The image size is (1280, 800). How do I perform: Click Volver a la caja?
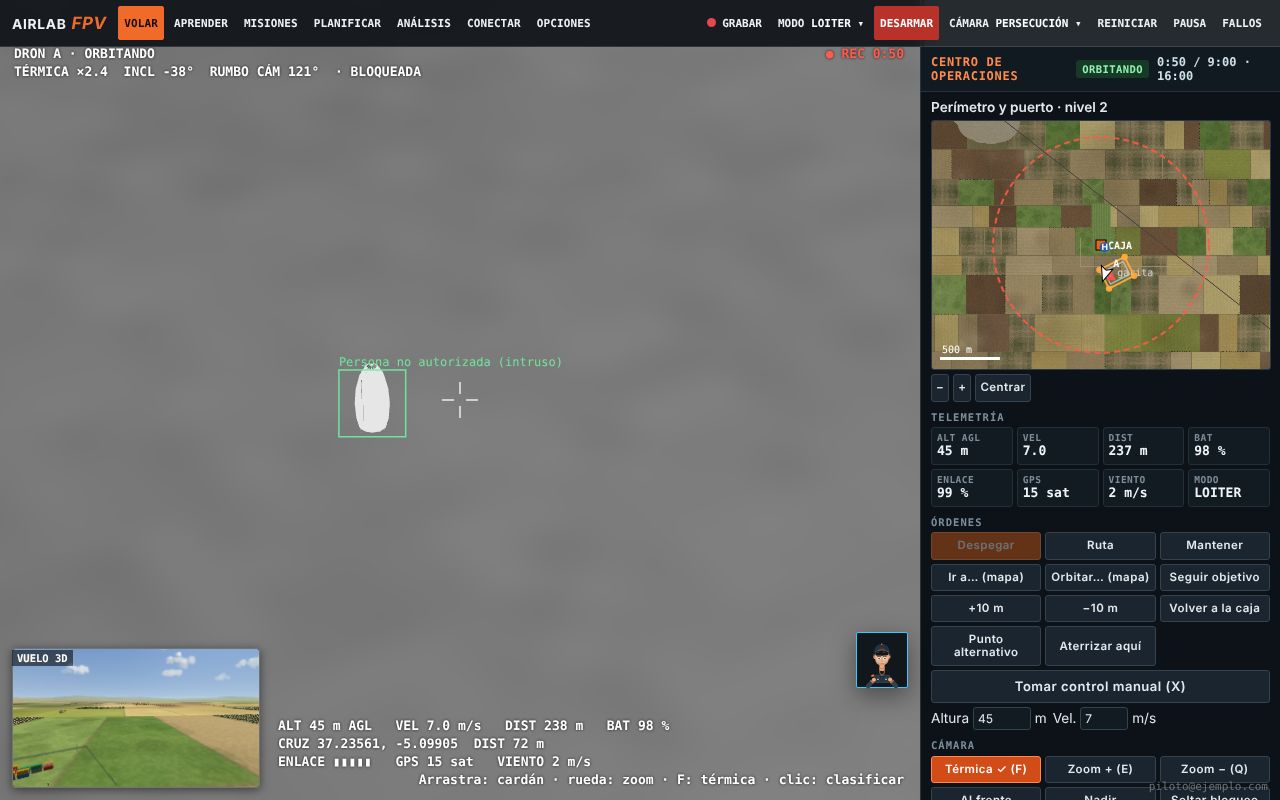pyautogui.click(x=1215, y=608)
